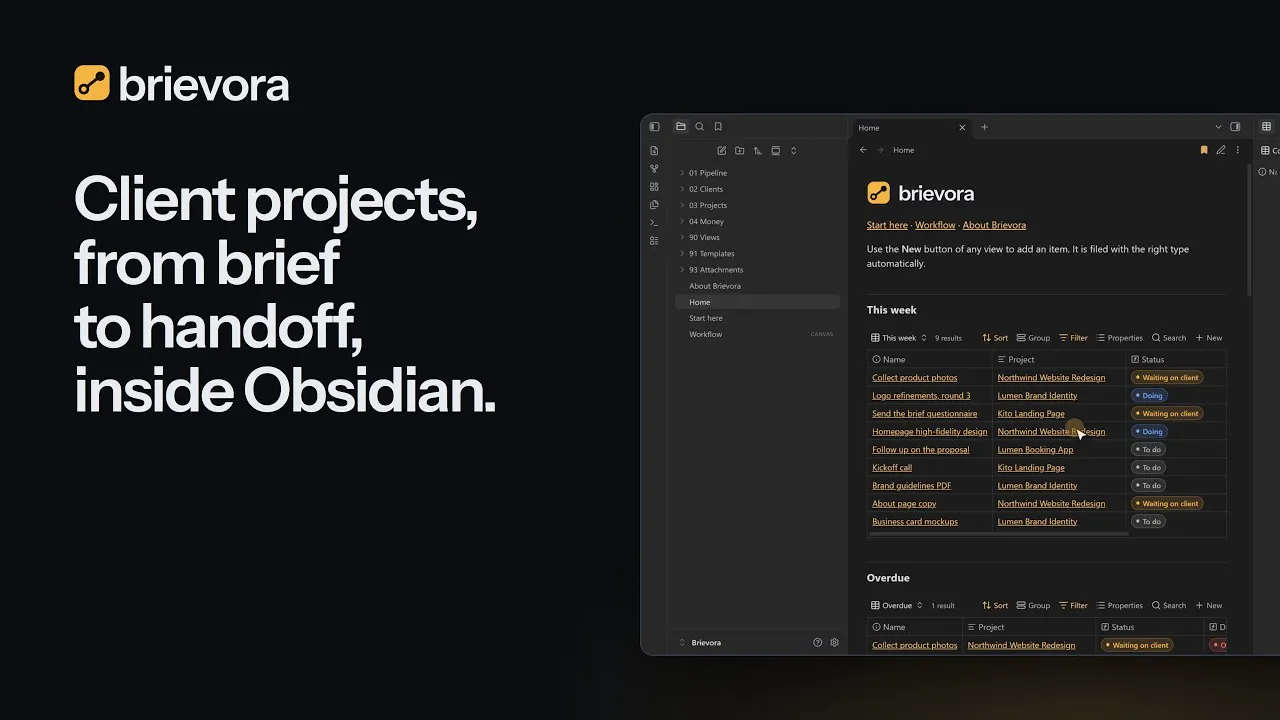Viewport: 1280px width, 720px height.
Task: Click the new note pencil icon
Action: point(722,151)
